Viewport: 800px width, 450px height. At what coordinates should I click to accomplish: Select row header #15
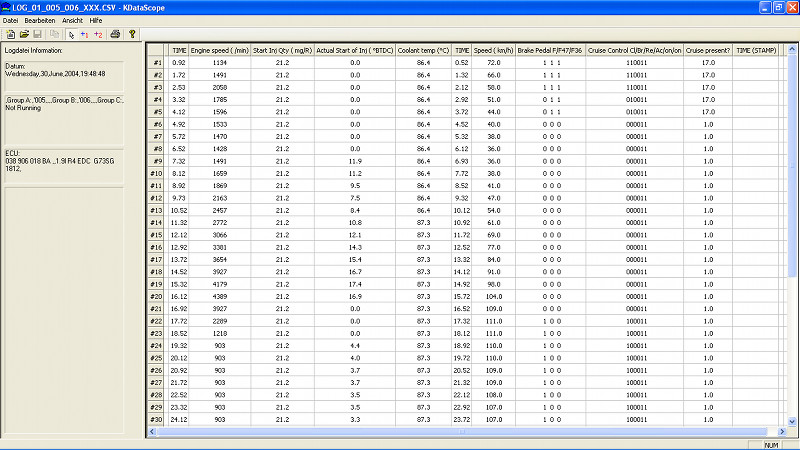(156, 235)
